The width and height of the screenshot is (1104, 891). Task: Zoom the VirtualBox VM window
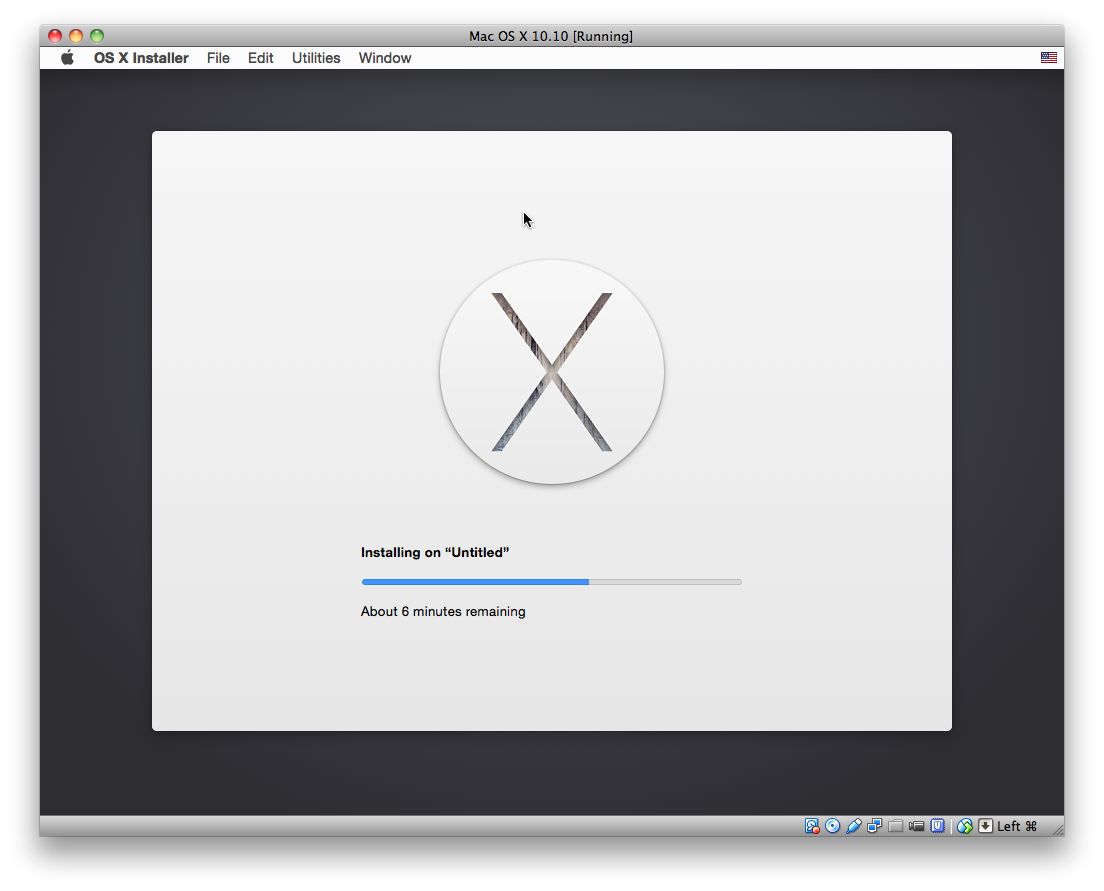point(97,36)
